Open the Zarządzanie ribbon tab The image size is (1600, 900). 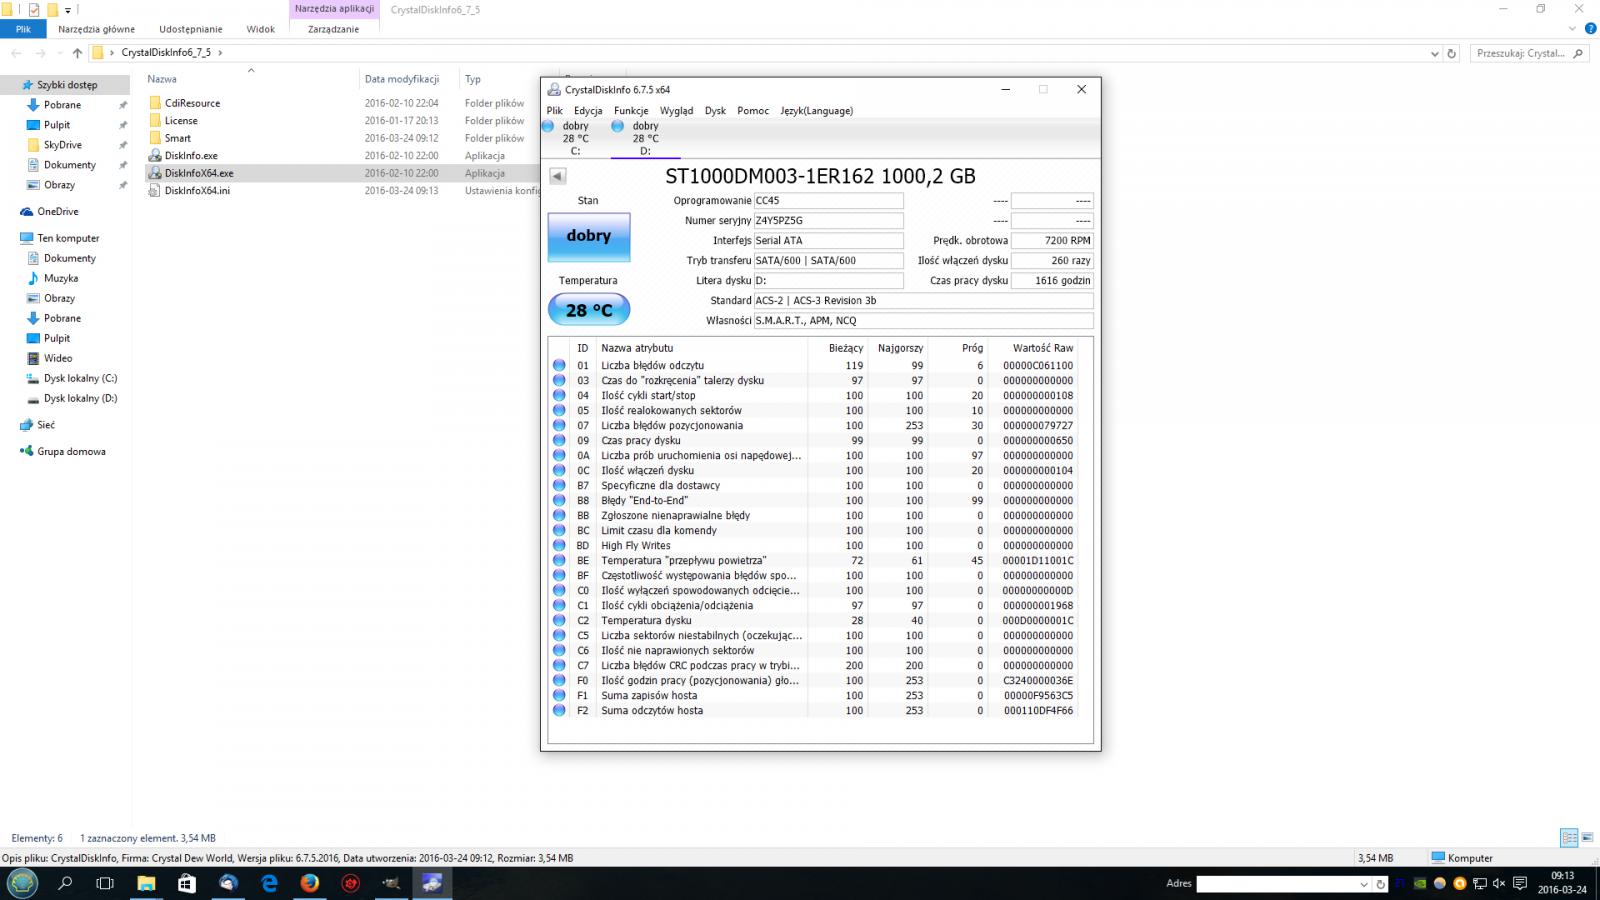coord(333,29)
